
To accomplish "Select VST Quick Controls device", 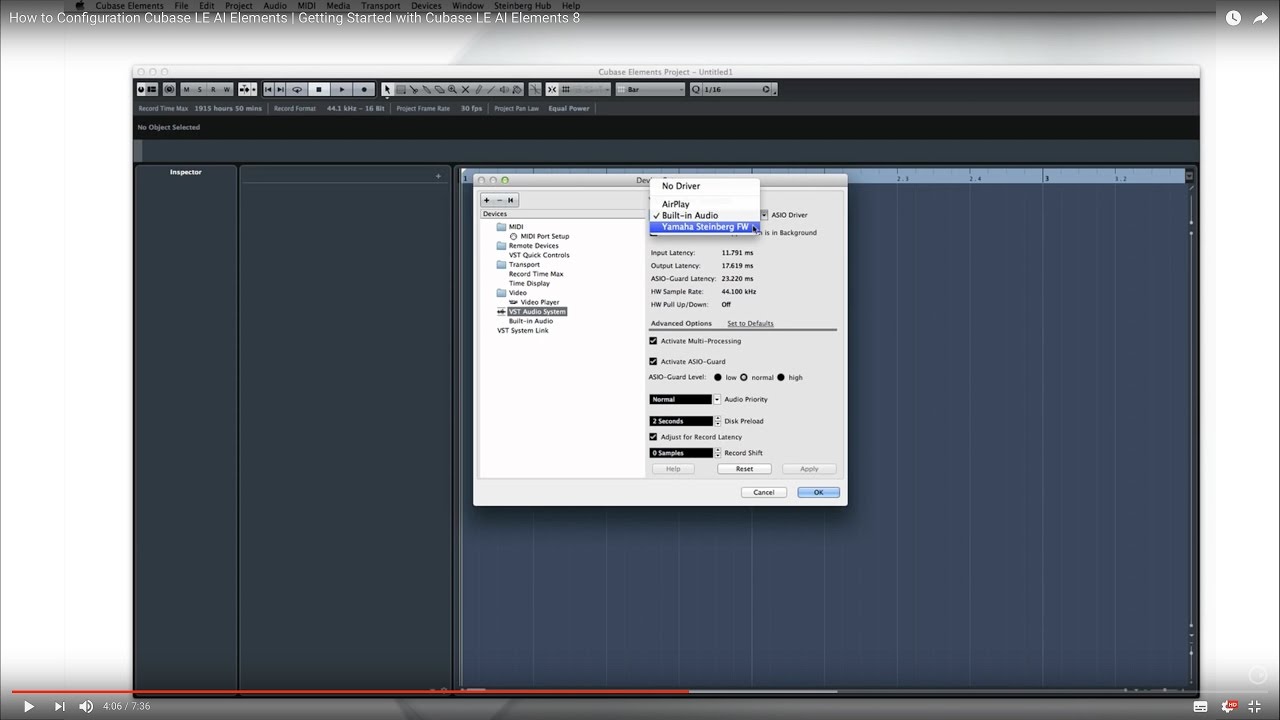I will [539, 255].
